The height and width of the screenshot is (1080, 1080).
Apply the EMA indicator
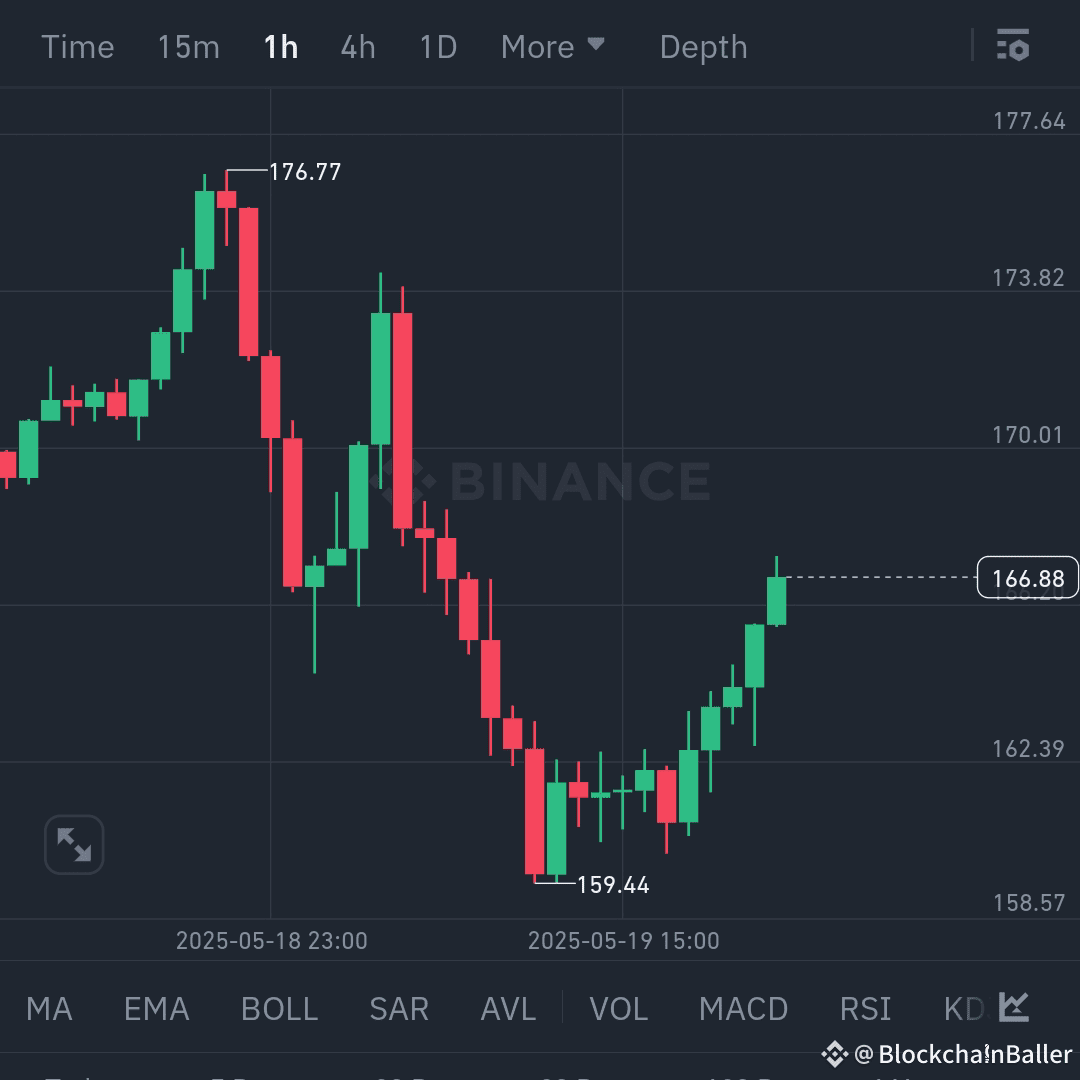(155, 1009)
